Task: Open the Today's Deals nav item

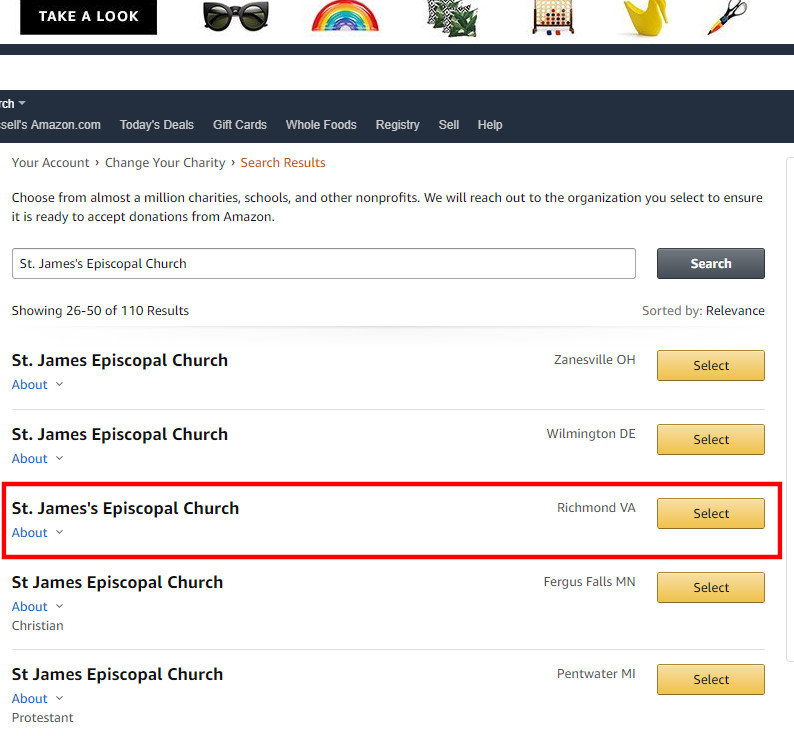Action: pyautogui.click(x=157, y=125)
